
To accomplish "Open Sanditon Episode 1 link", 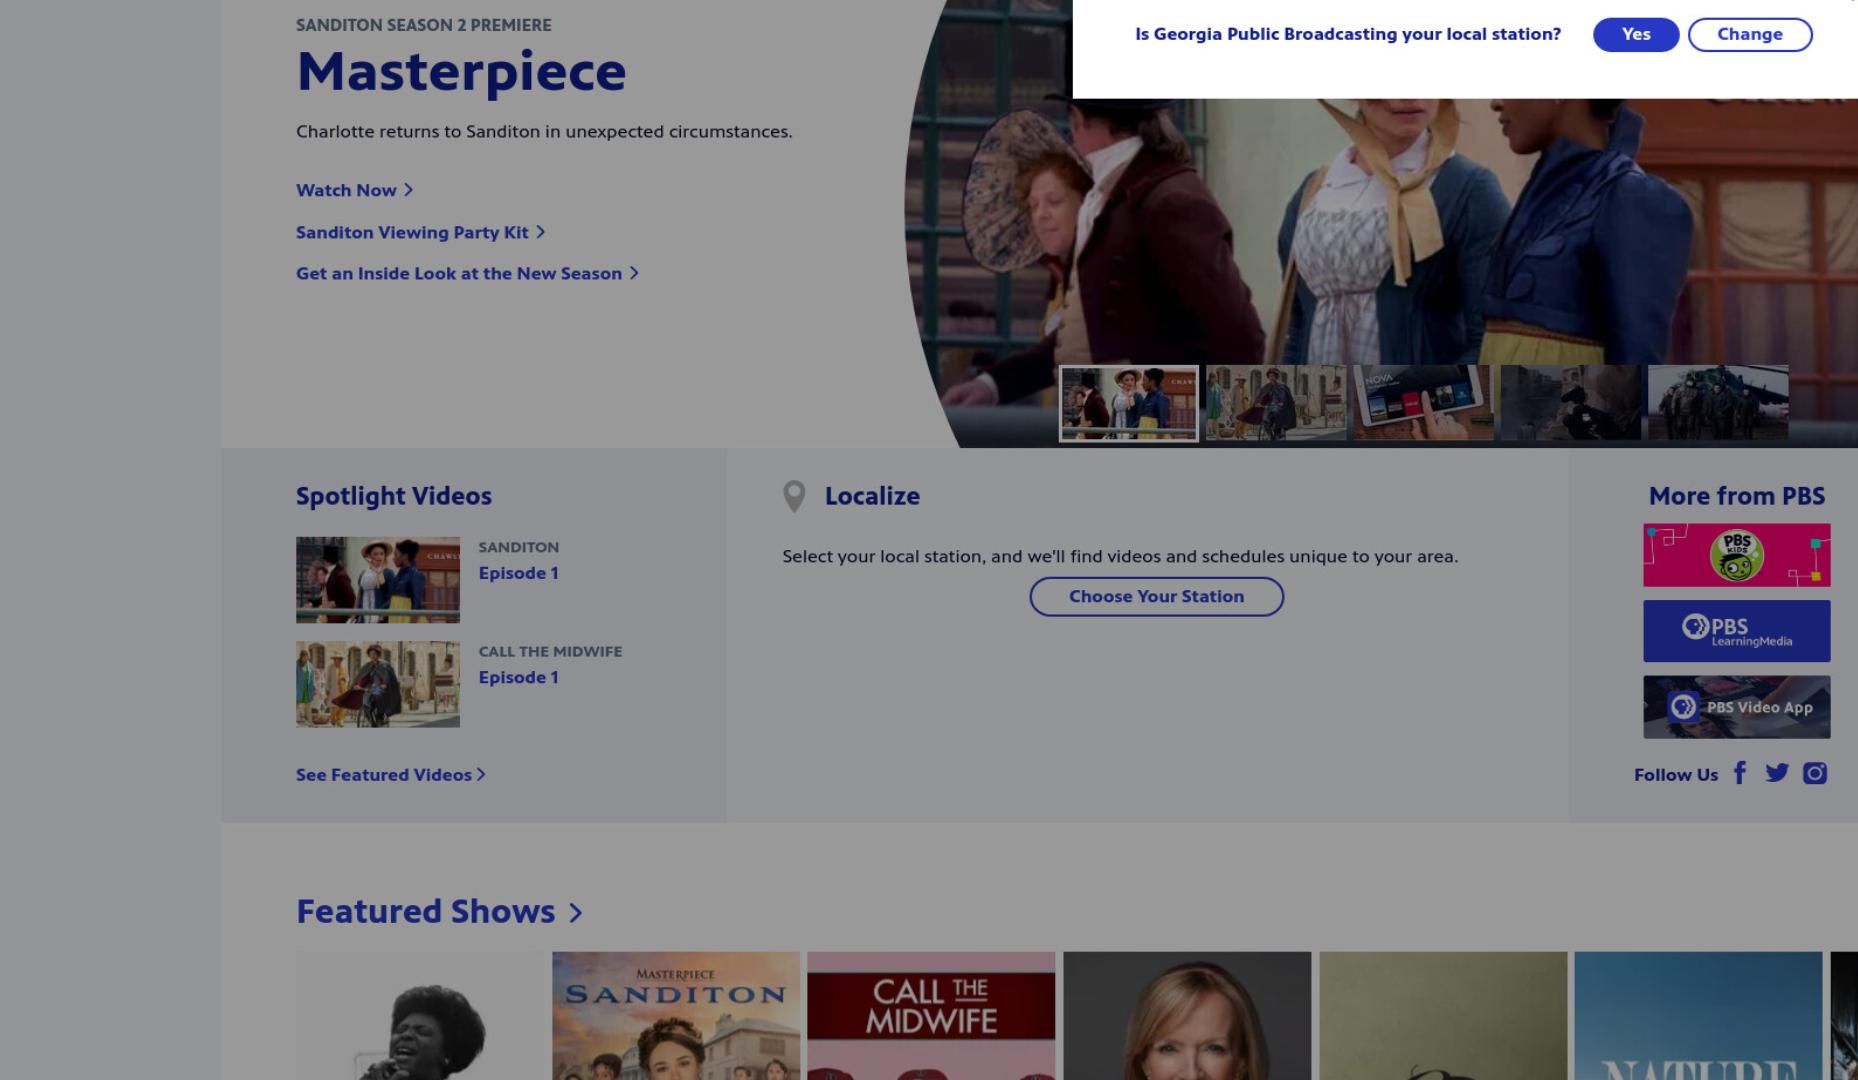I will pyautogui.click(x=518, y=573).
